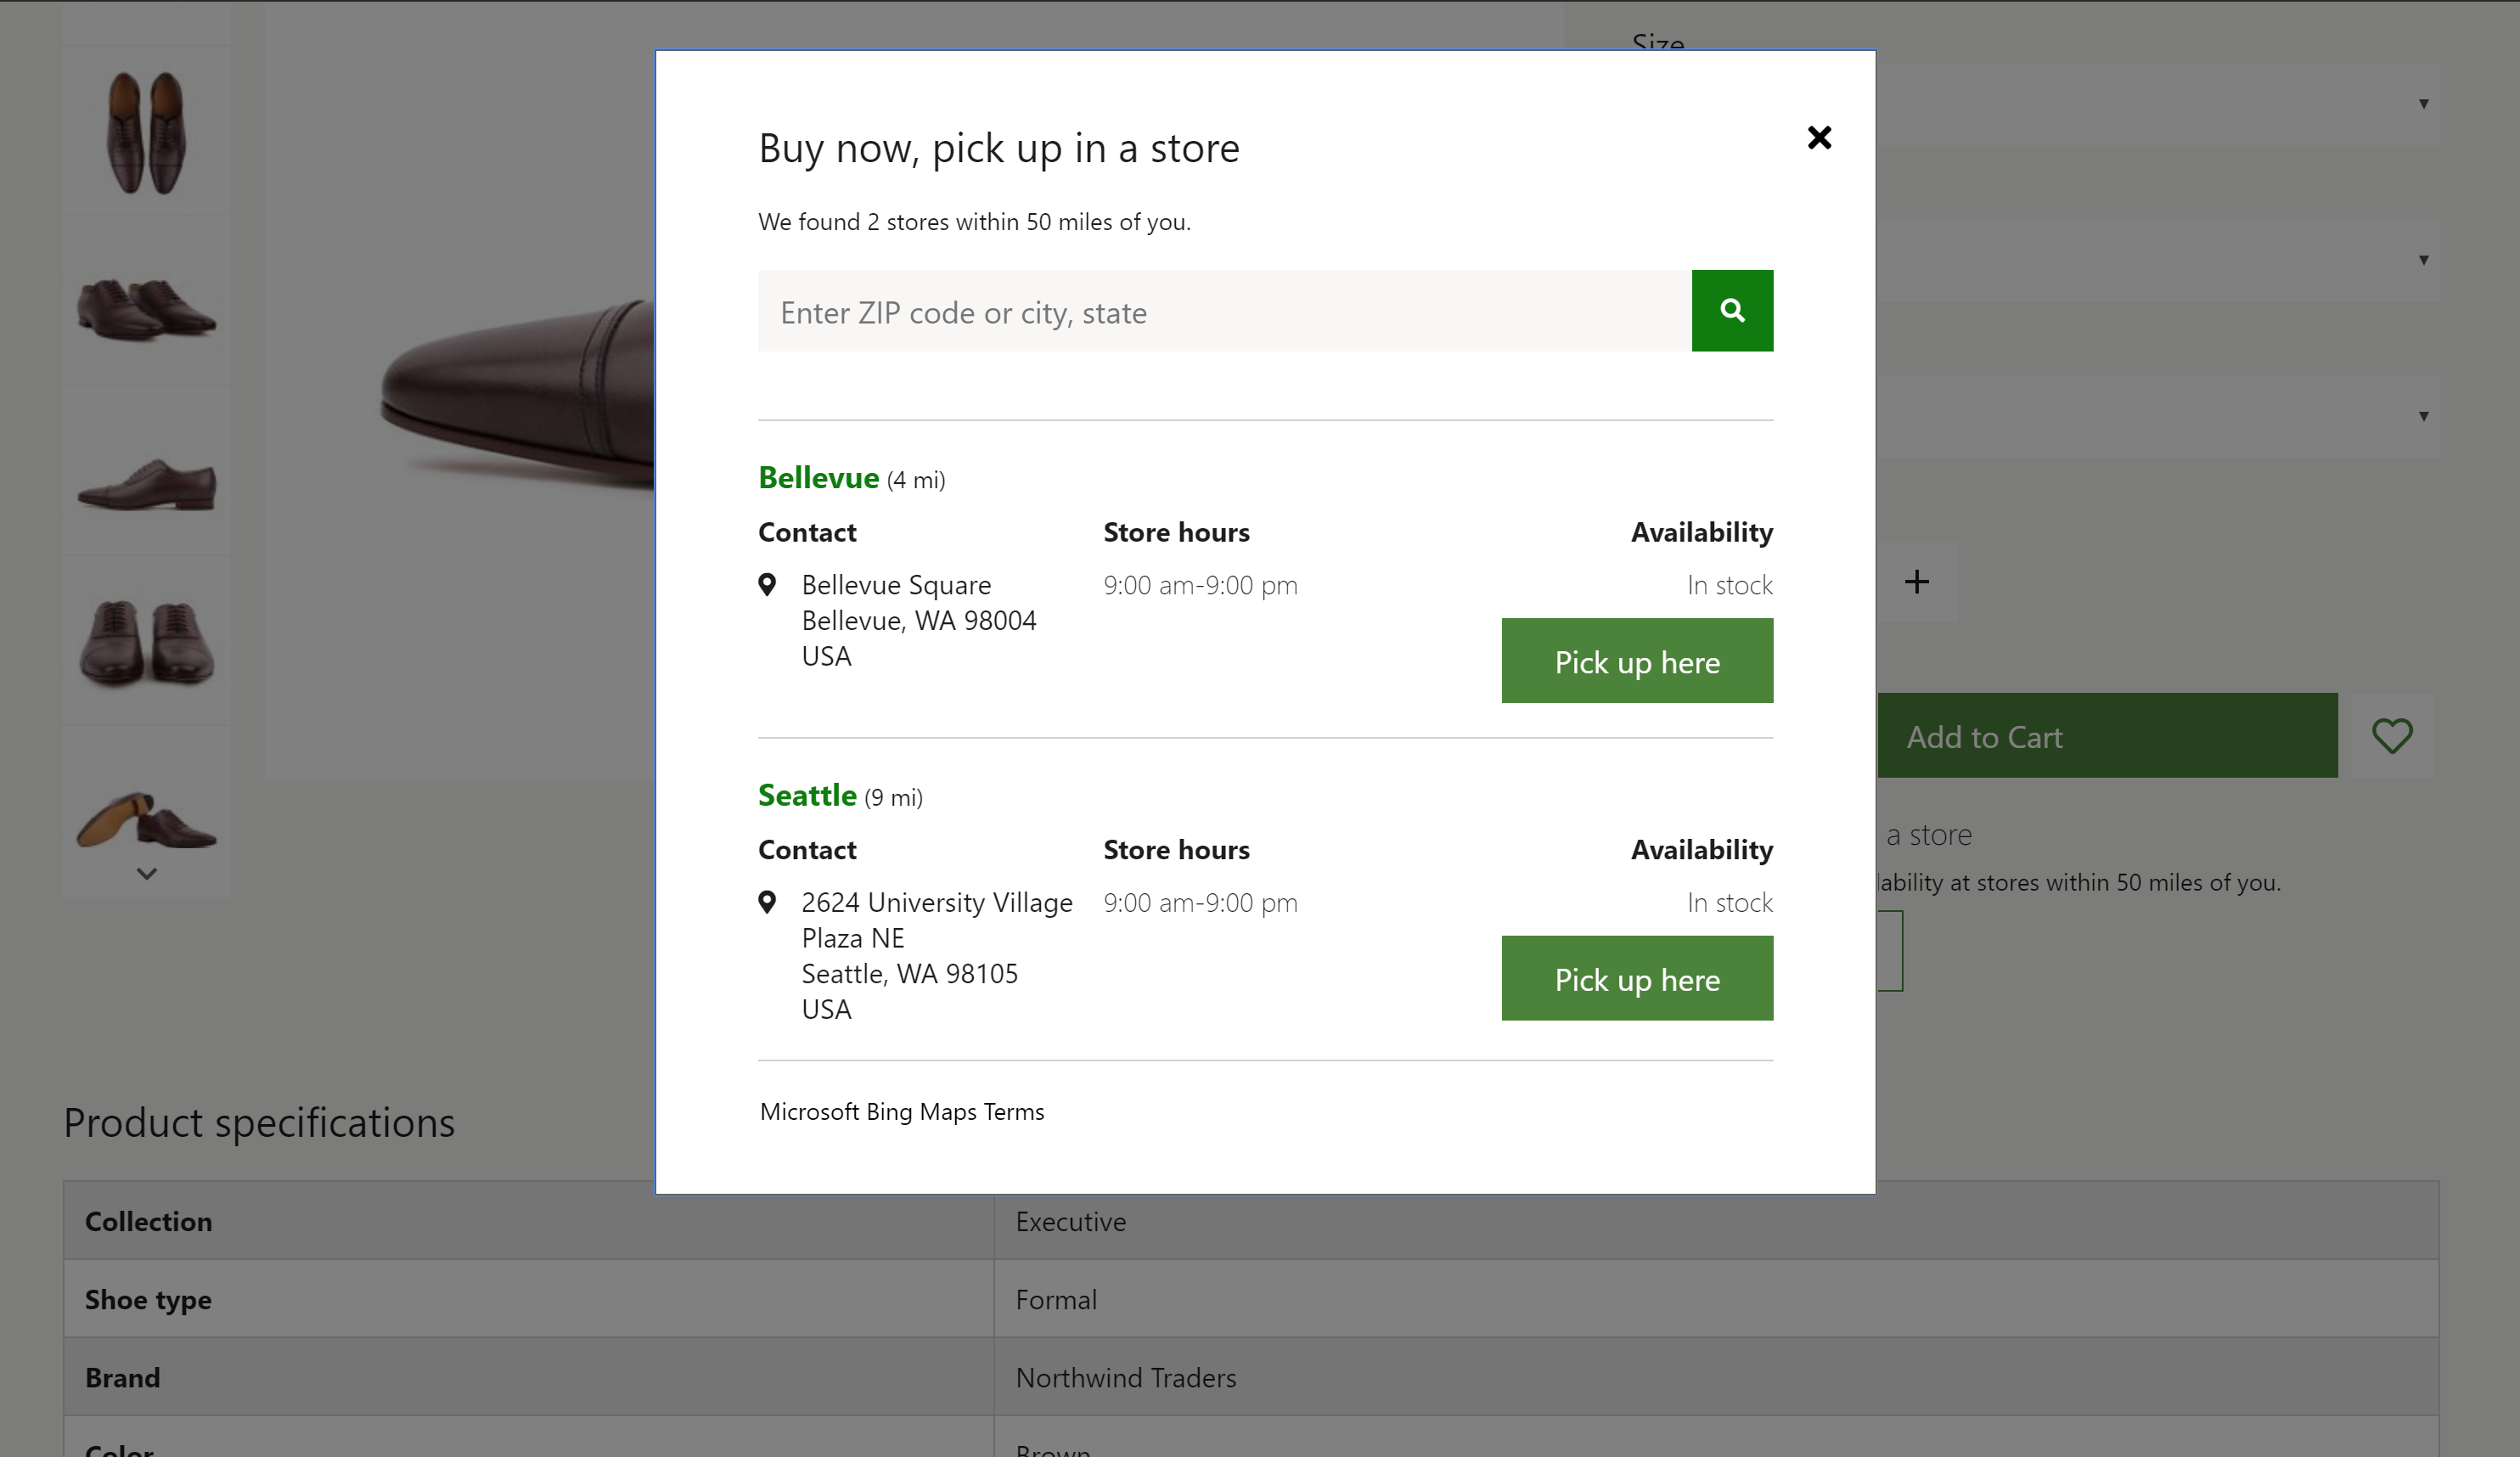This screenshot has height=1457, width=2520.
Task: Click the Microsoft Bing Maps Terms link
Action: coord(900,1110)
